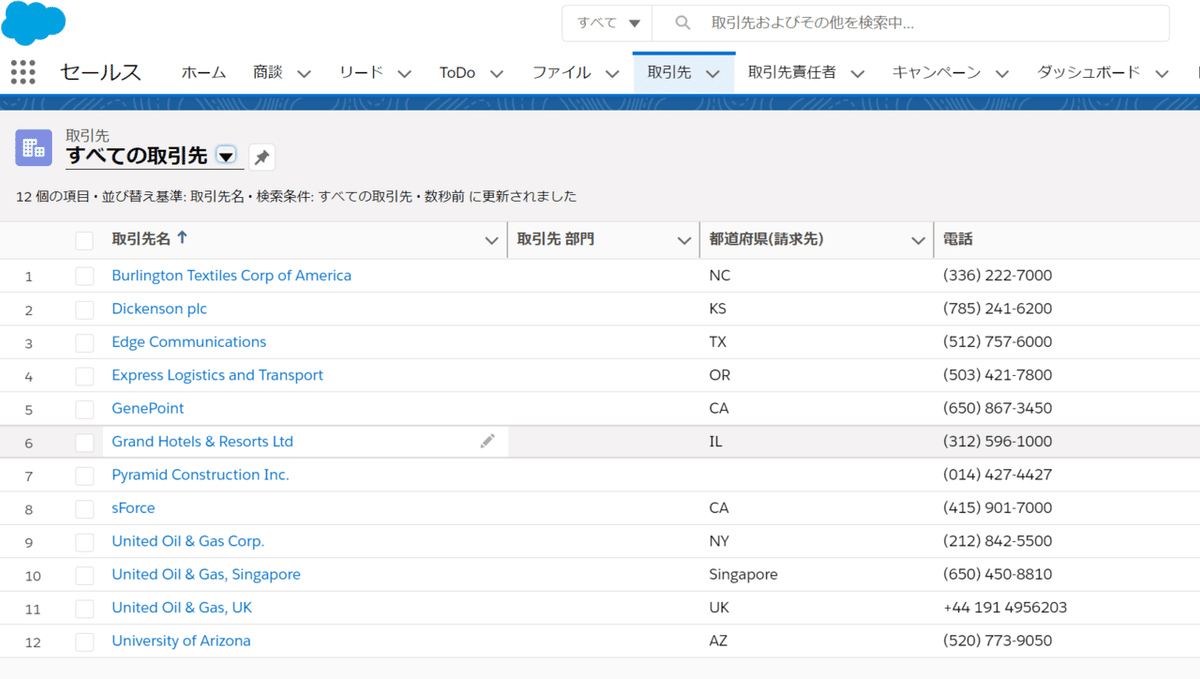Click the Singapore state cell

pyautogui.click(x=743, y=574)
